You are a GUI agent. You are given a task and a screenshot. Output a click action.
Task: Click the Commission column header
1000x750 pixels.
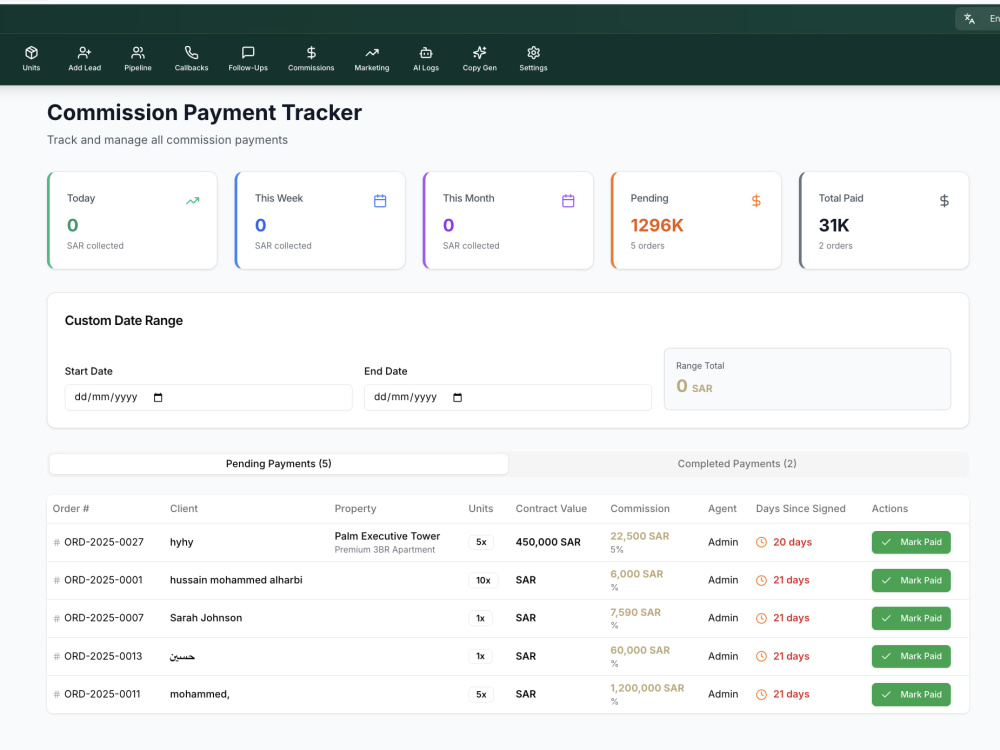pos(640,508)
